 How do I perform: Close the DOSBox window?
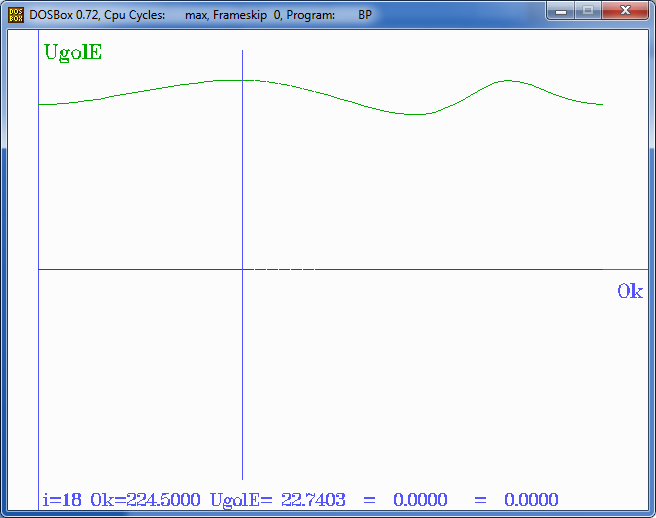[x=625, y=11]
